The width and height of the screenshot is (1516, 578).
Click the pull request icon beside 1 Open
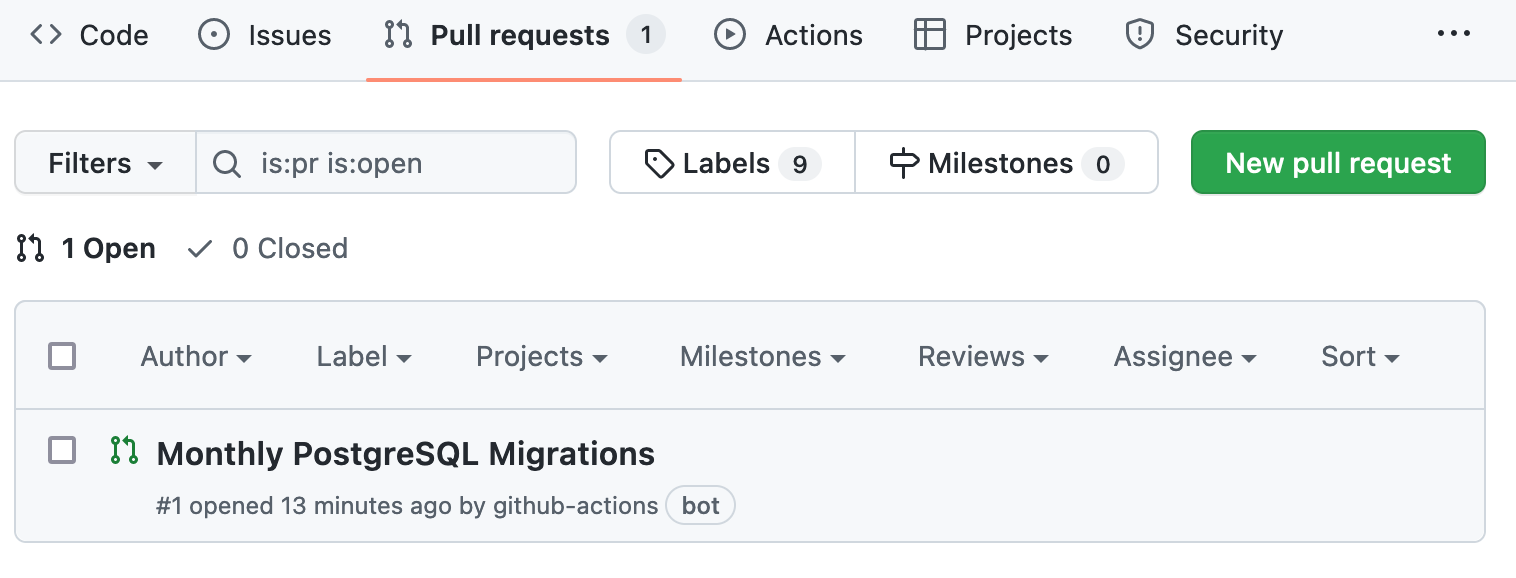click(x=30, y=248)
